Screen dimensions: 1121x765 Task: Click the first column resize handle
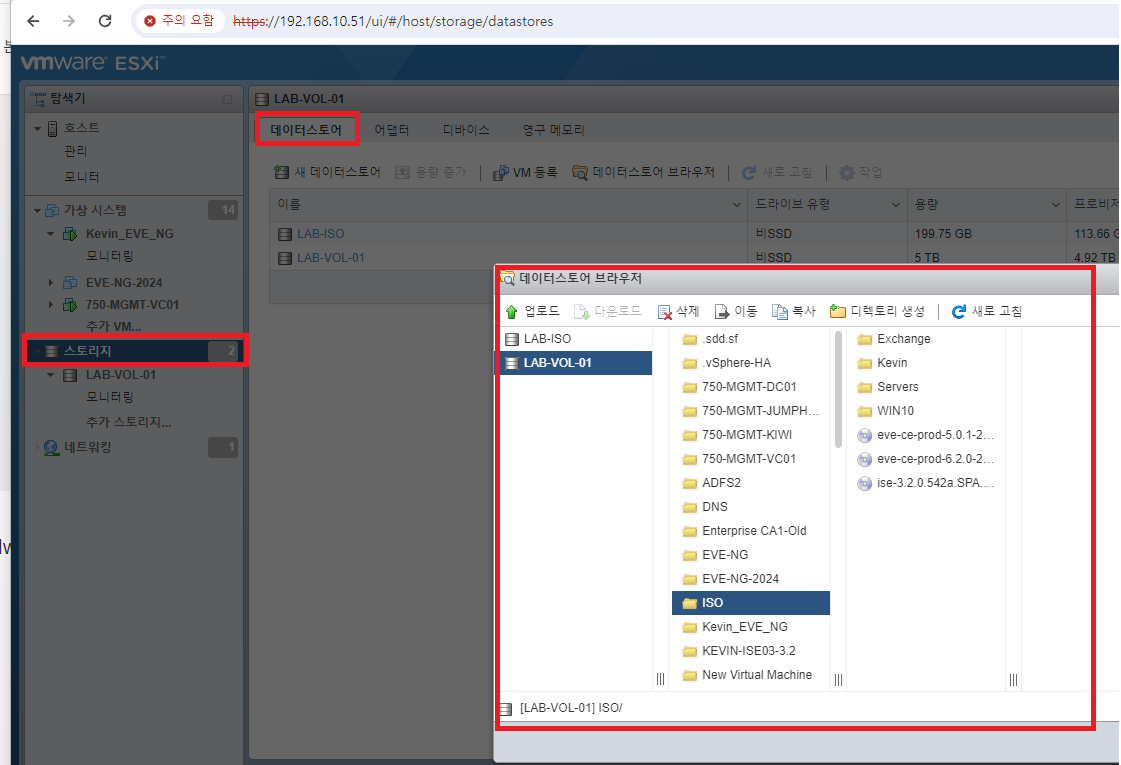pyautogui.click(x=660, y=679)
